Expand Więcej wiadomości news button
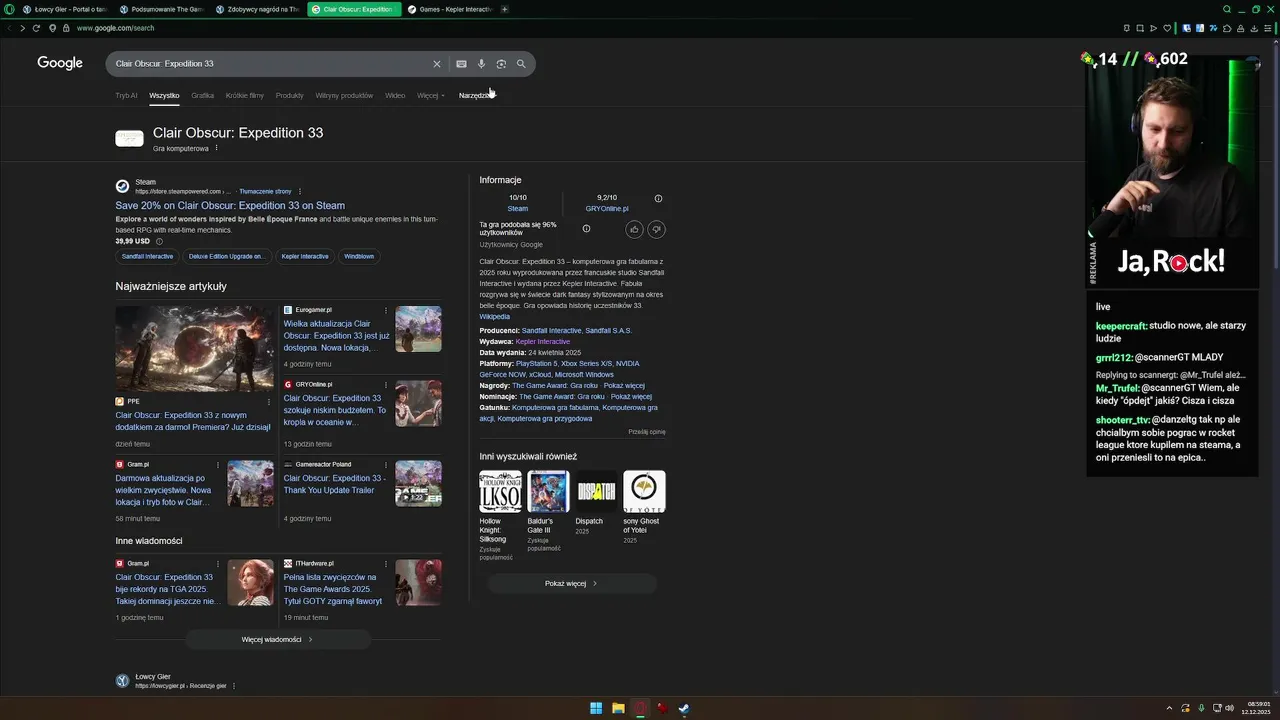This screenshot has width=1280, height=720. point(277,639)
